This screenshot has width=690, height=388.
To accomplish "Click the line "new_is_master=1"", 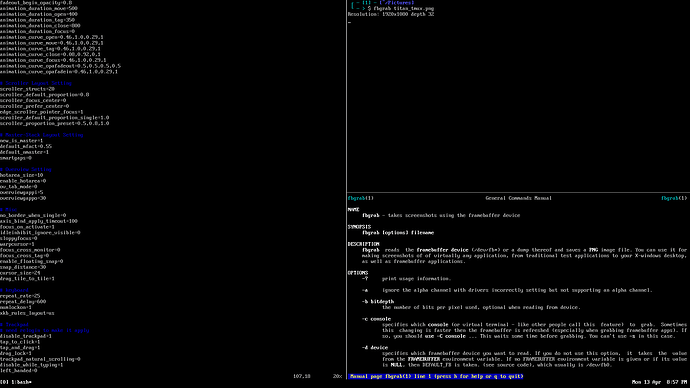I will [22, 141].
